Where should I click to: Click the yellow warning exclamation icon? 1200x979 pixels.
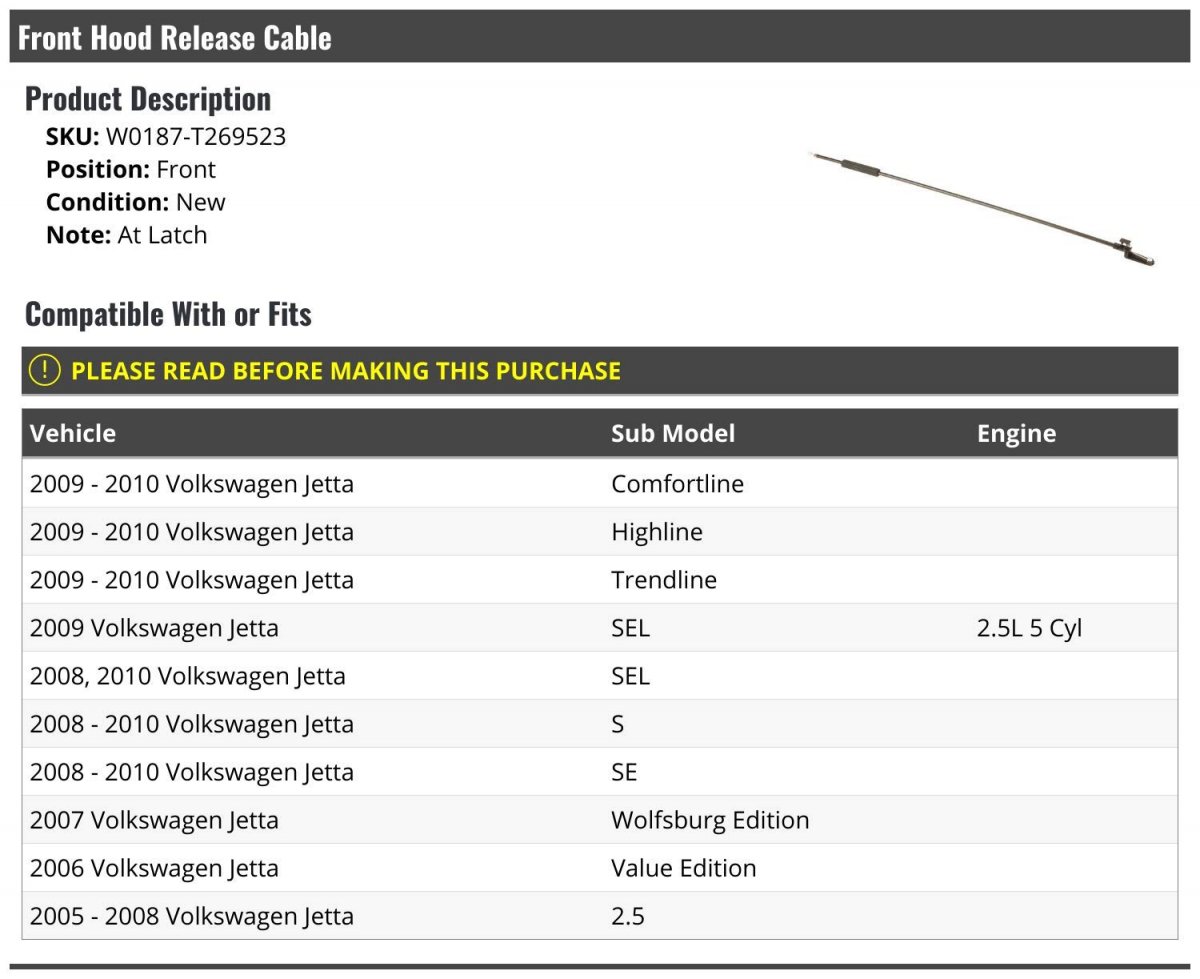point(45,370)
